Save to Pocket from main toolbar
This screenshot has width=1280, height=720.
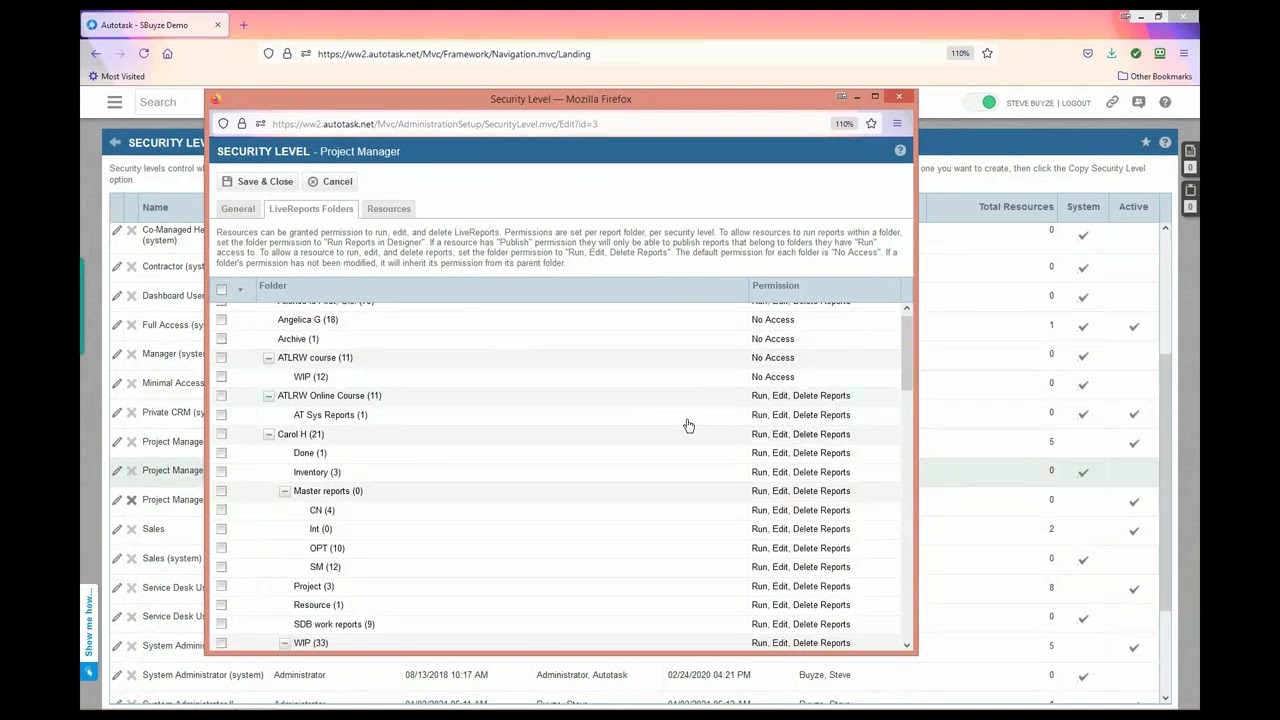click(x=1088, y=54)
